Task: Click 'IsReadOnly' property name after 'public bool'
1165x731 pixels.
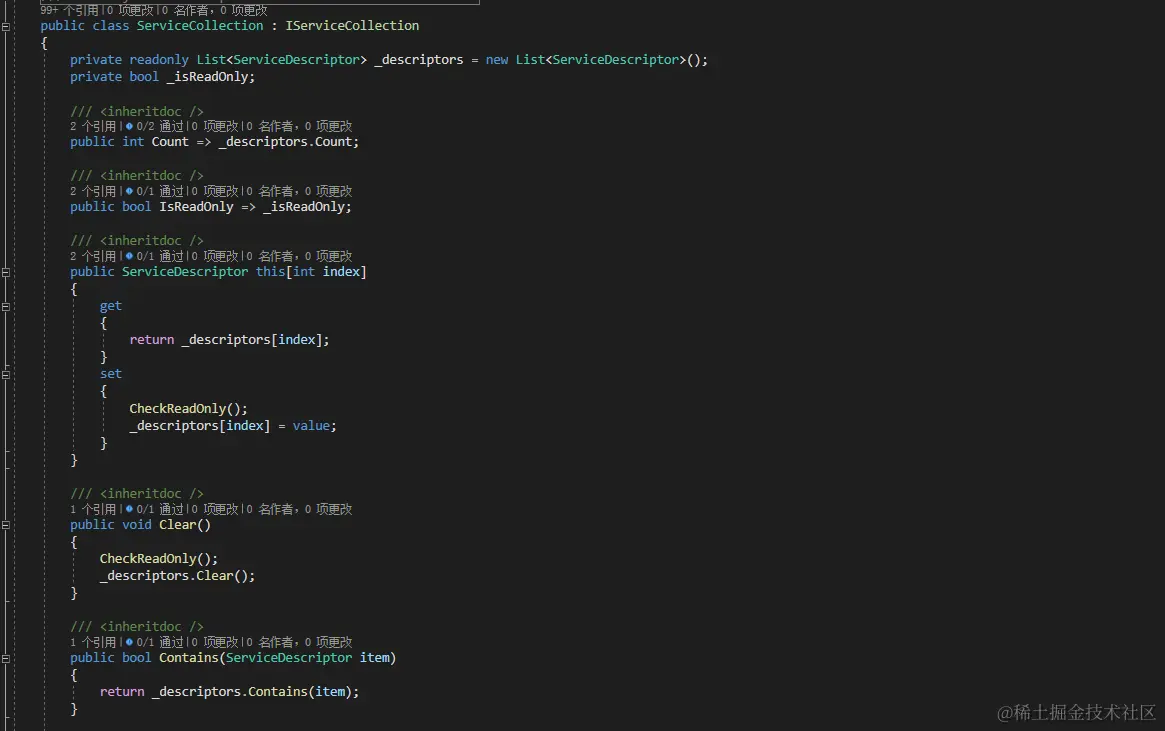Action: (x=196, y=207)
